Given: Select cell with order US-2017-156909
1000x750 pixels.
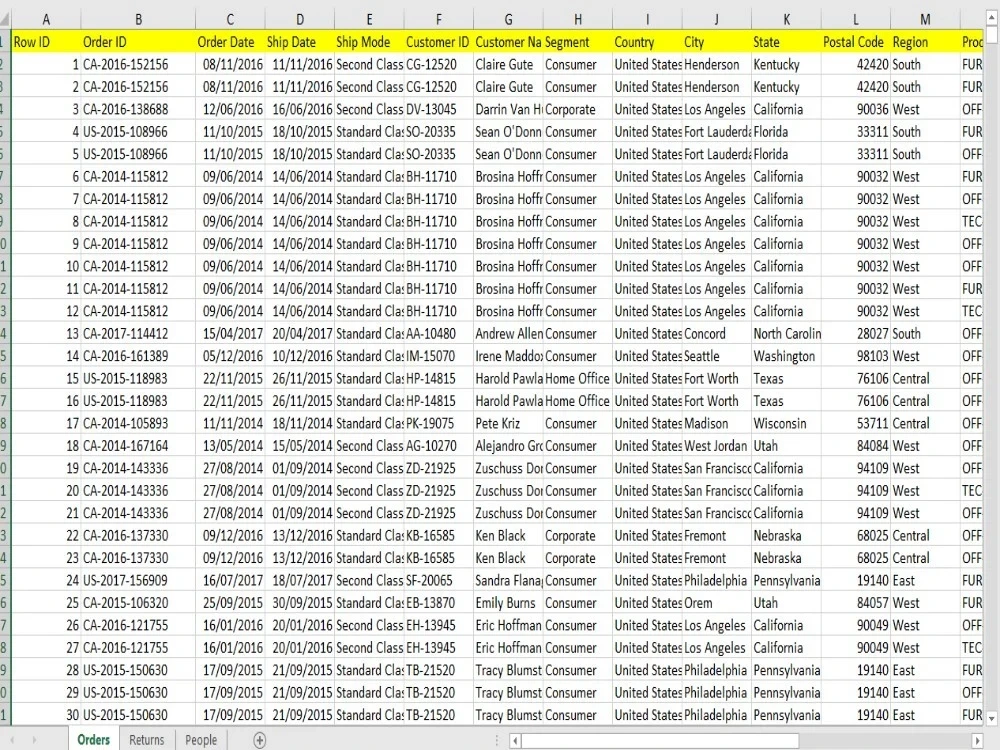Looking at the screenshot, I should point(138,580).
